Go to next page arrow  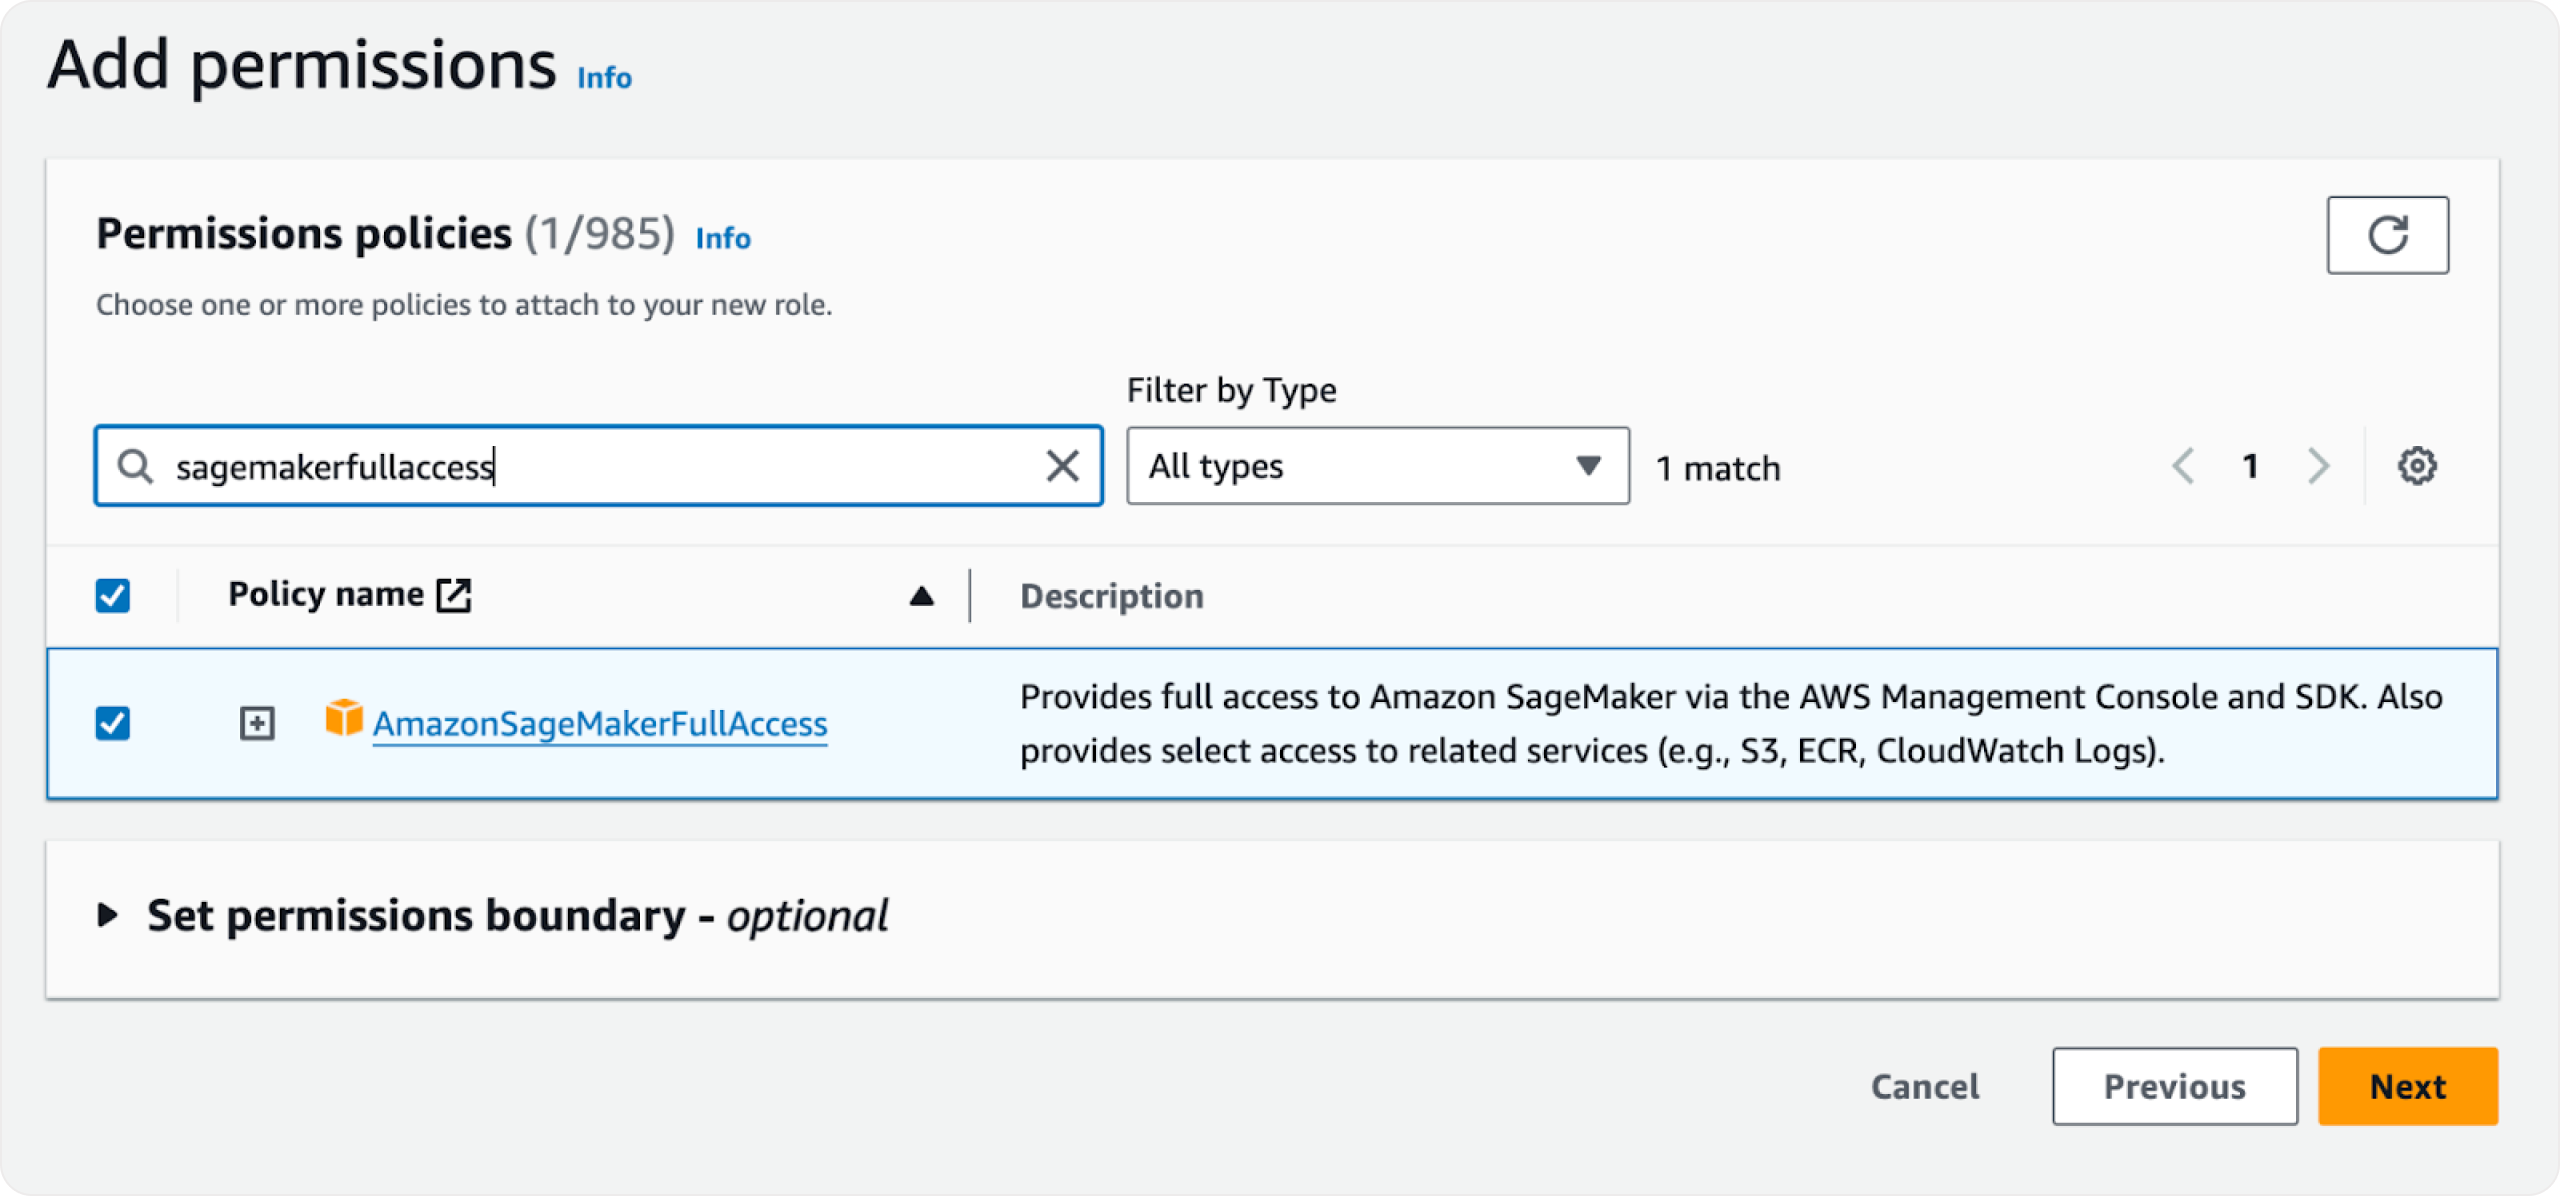(2317, 466)
